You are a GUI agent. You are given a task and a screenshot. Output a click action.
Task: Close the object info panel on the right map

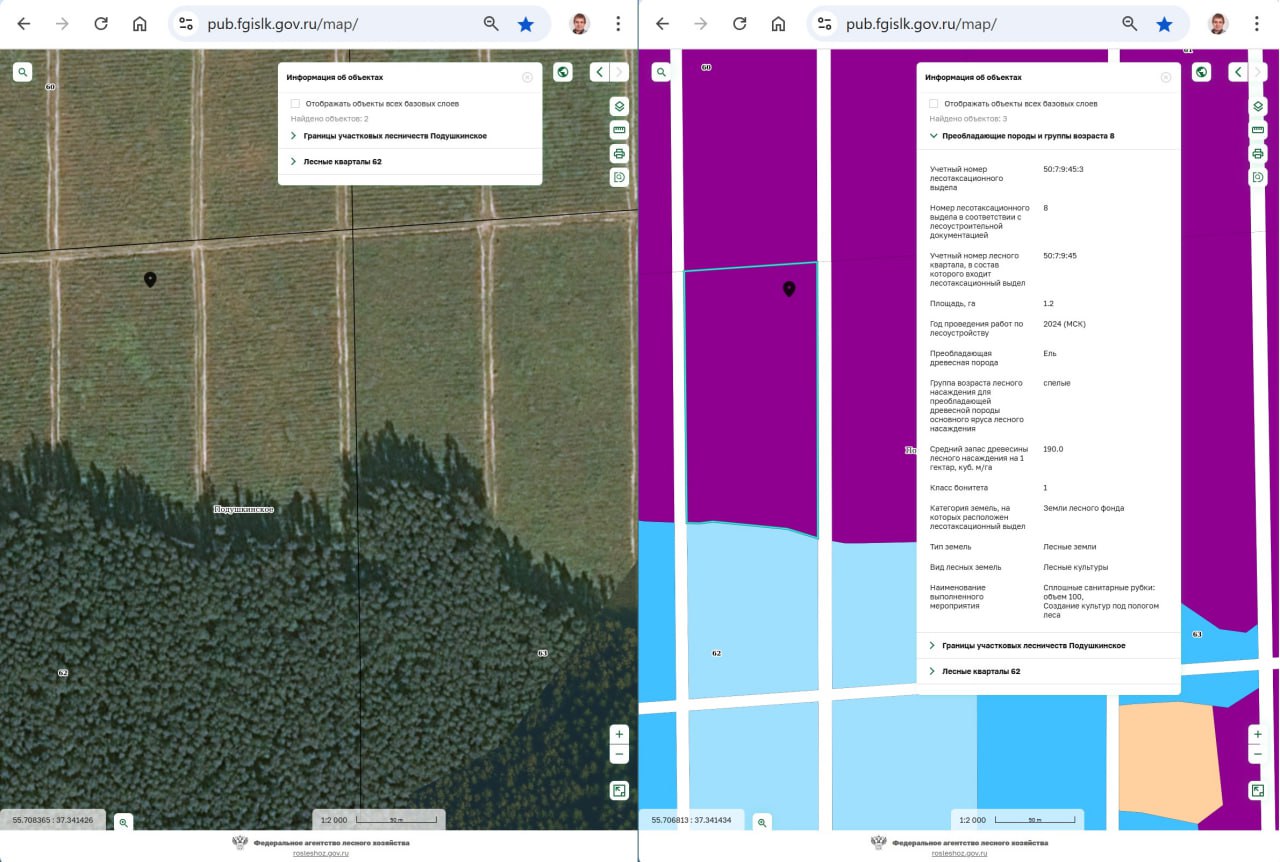click(x=1166, y=77)
